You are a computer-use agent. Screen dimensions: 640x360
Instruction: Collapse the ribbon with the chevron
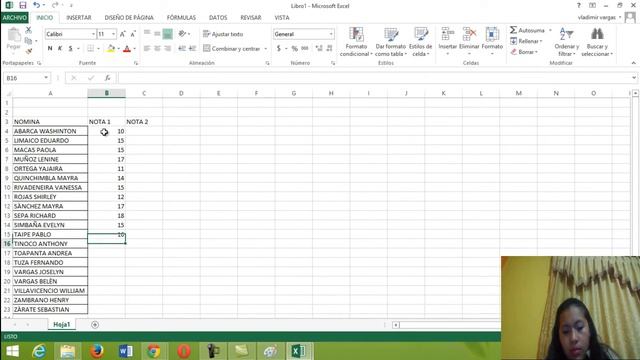pos(633,63)
